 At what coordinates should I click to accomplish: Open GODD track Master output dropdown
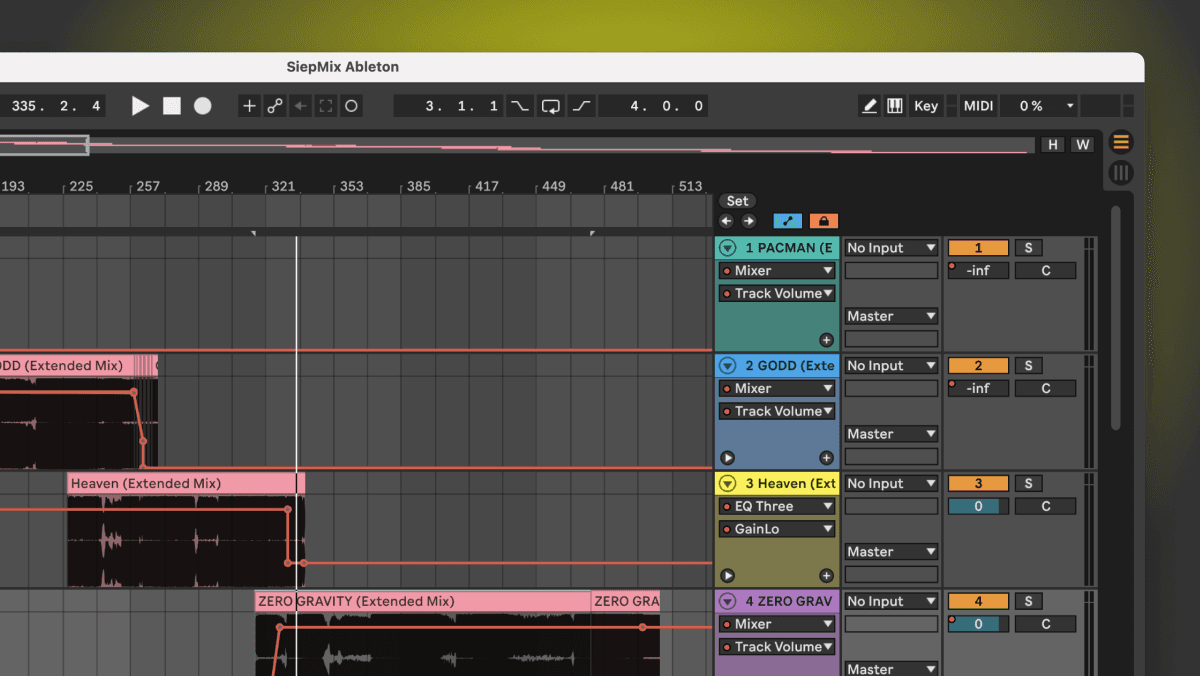(x=891, y=434)
